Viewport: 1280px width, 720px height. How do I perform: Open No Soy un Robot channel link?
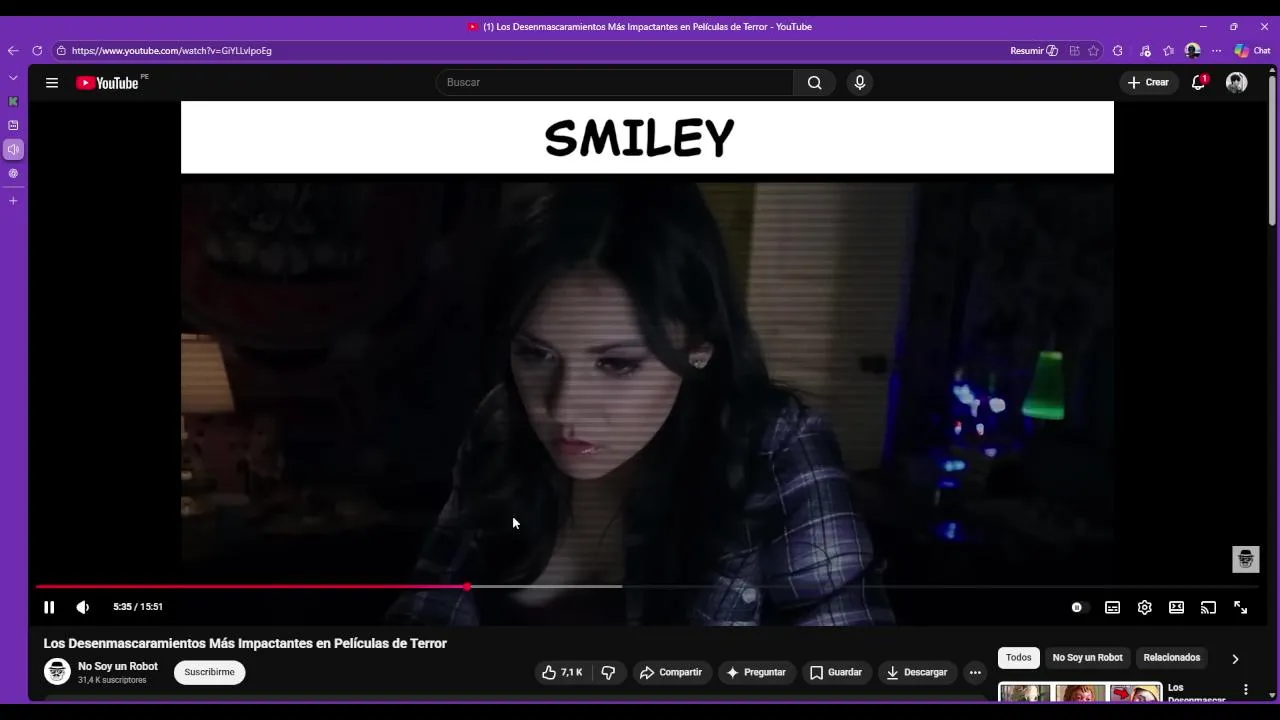point(118,666)
